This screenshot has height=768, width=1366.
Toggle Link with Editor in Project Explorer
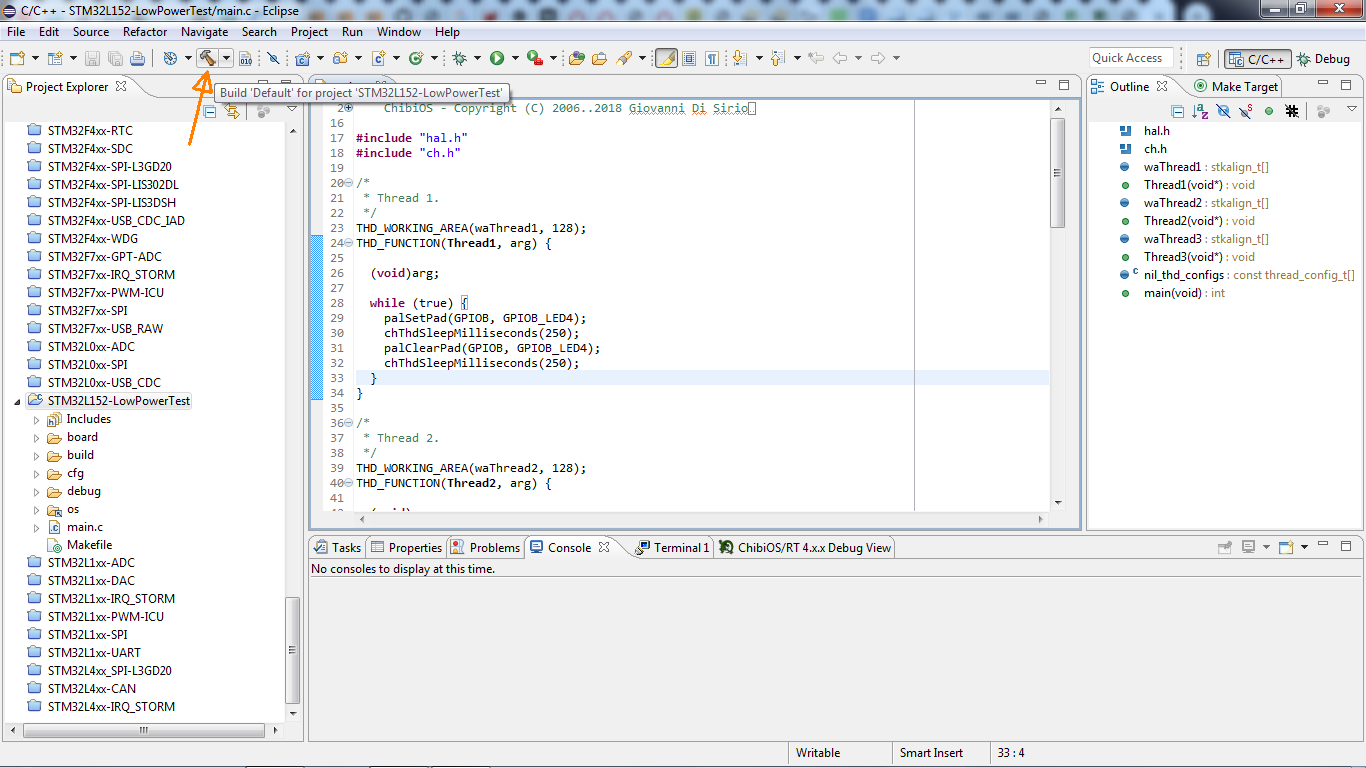click(232, 111)
